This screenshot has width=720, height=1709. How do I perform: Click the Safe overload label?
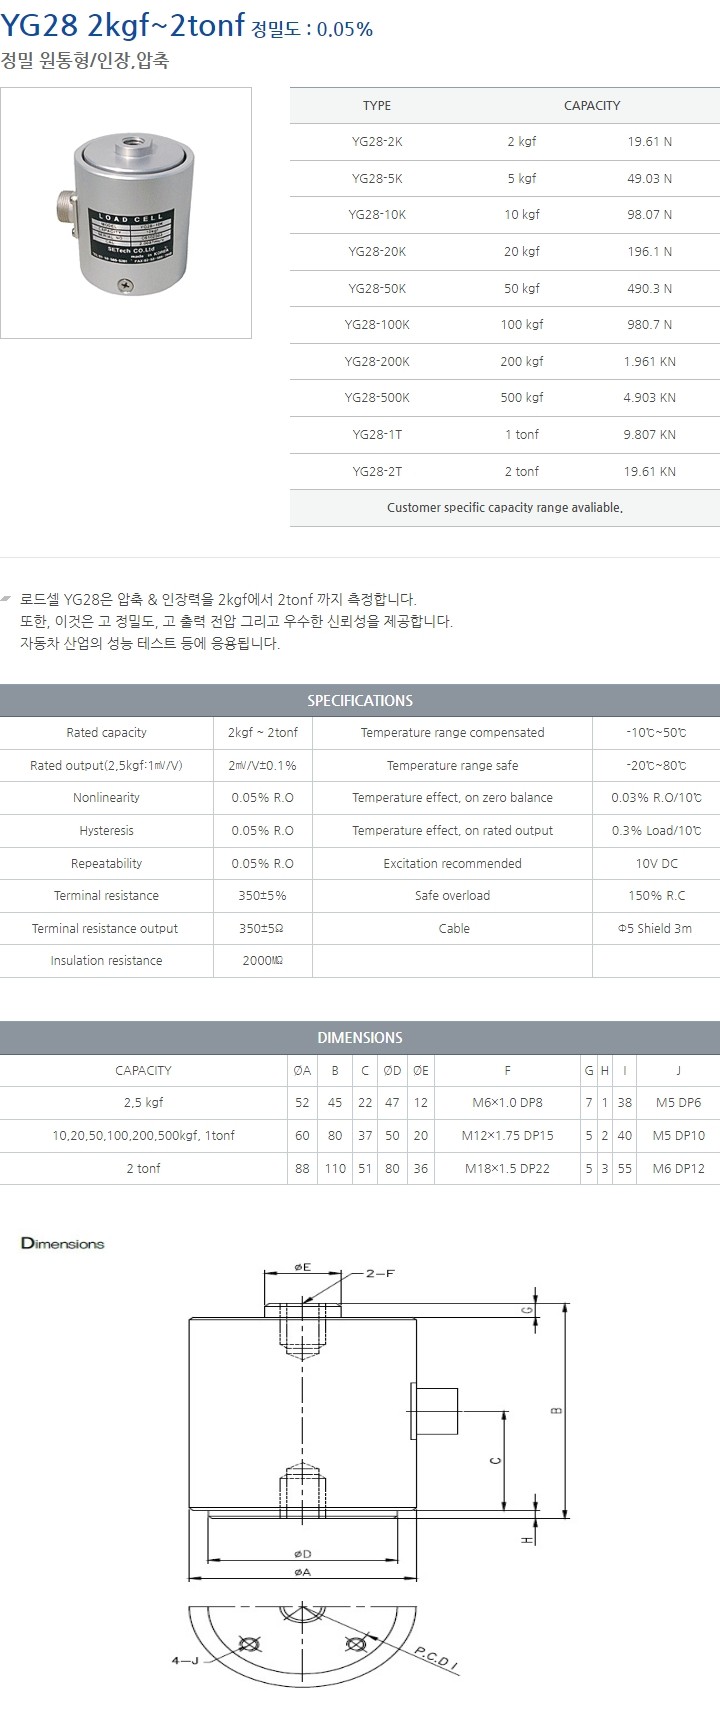pyautogui.click(x=453, y=896)
